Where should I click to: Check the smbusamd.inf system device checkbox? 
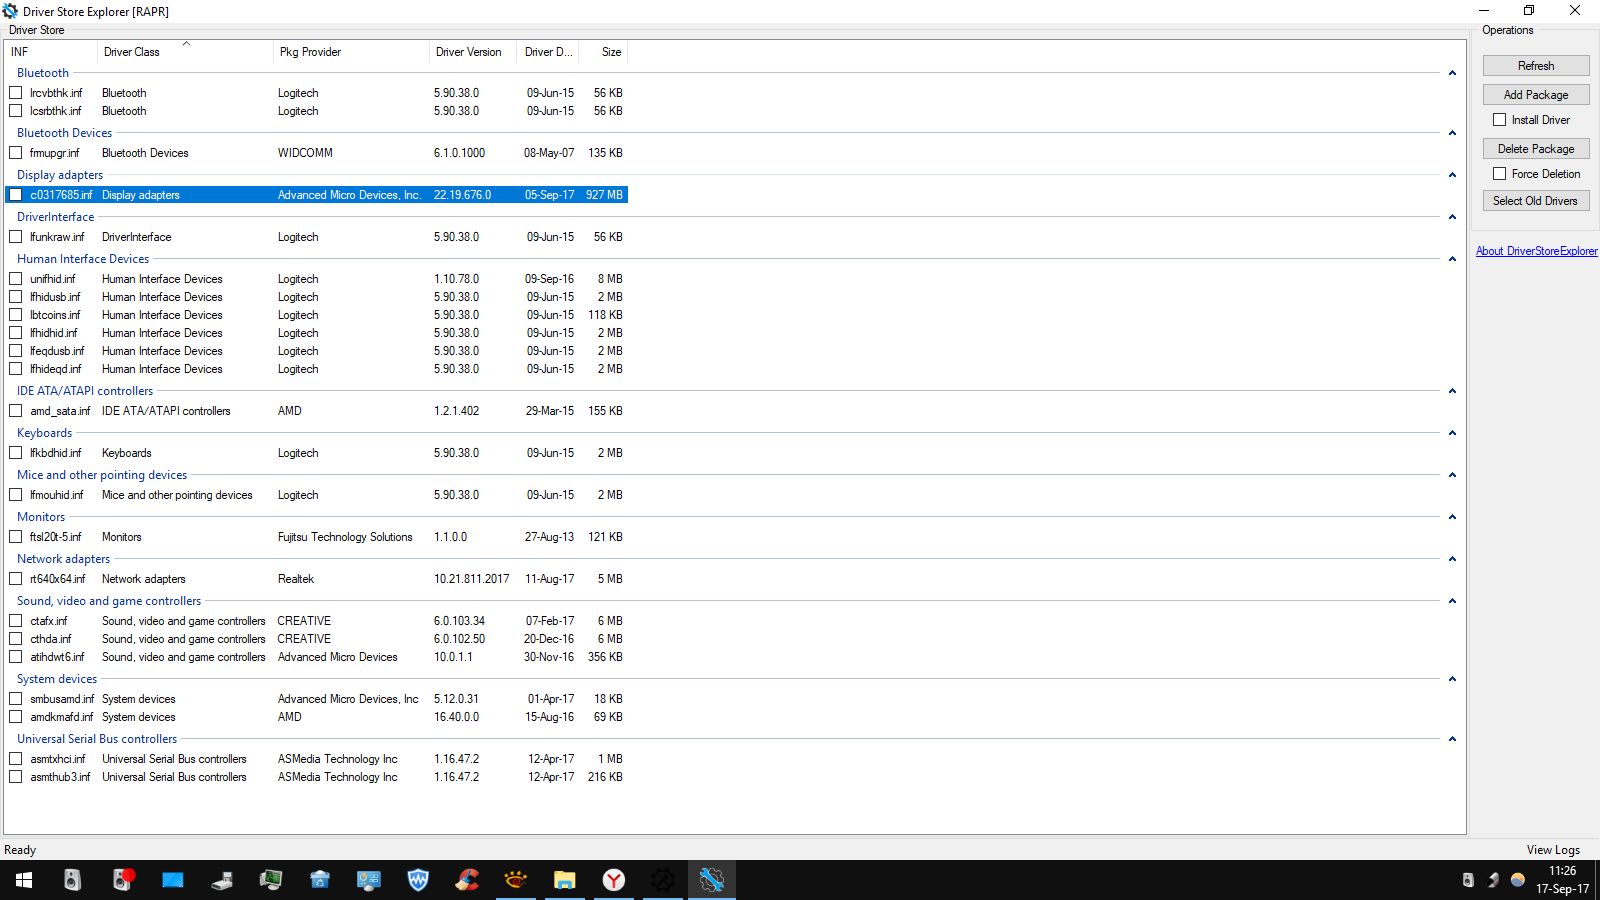[16, 699]
